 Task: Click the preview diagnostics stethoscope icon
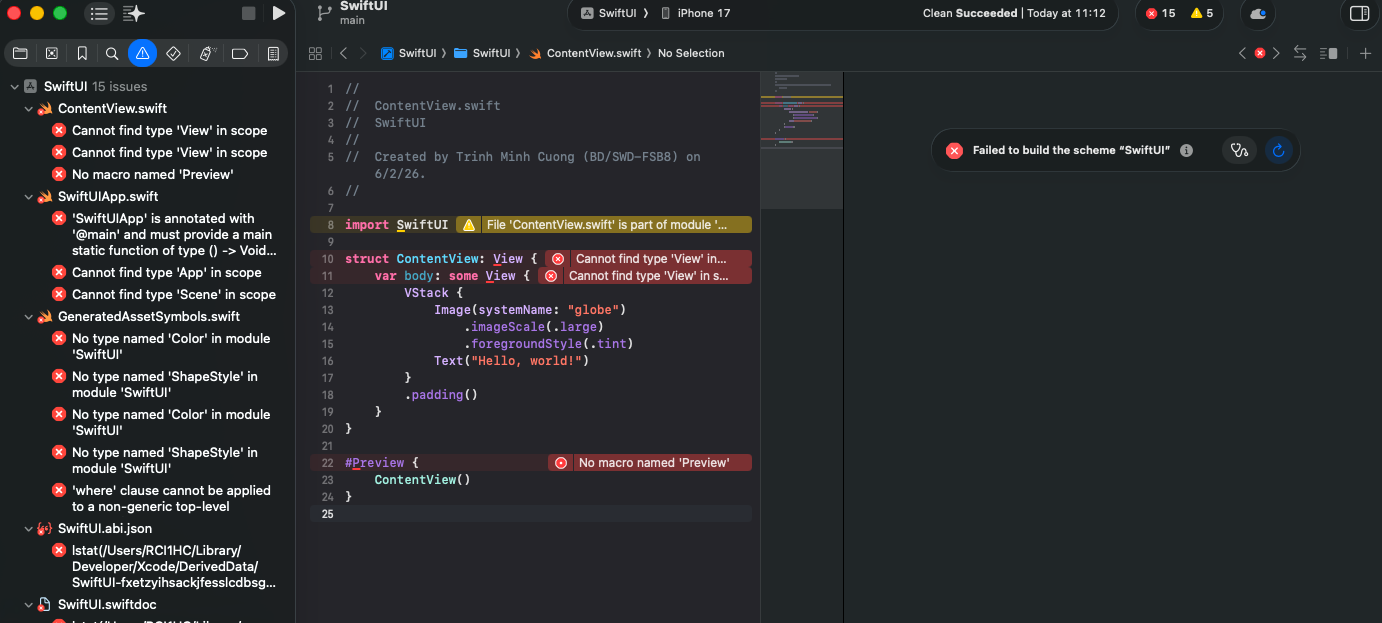tap(1240, 150)
